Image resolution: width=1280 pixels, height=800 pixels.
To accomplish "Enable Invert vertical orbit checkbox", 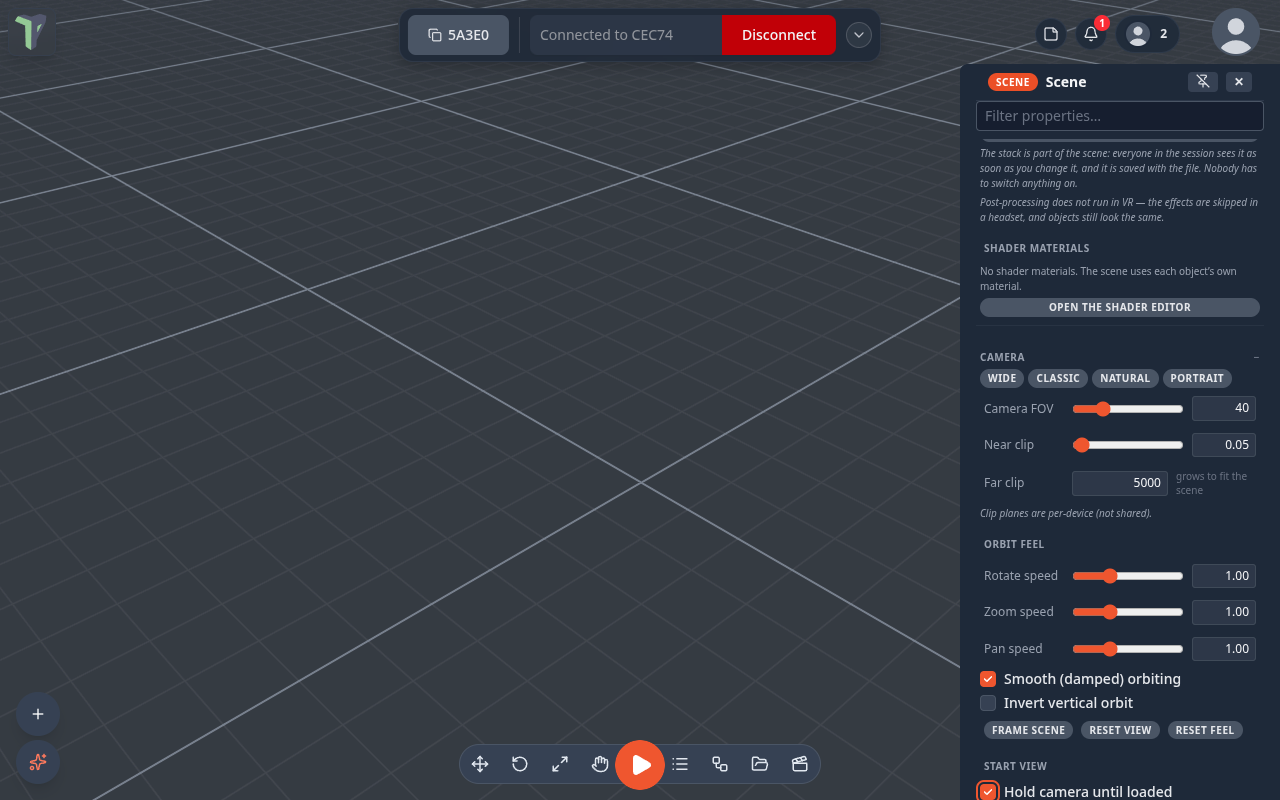I will pyautogui.click(x=988, y=703).
